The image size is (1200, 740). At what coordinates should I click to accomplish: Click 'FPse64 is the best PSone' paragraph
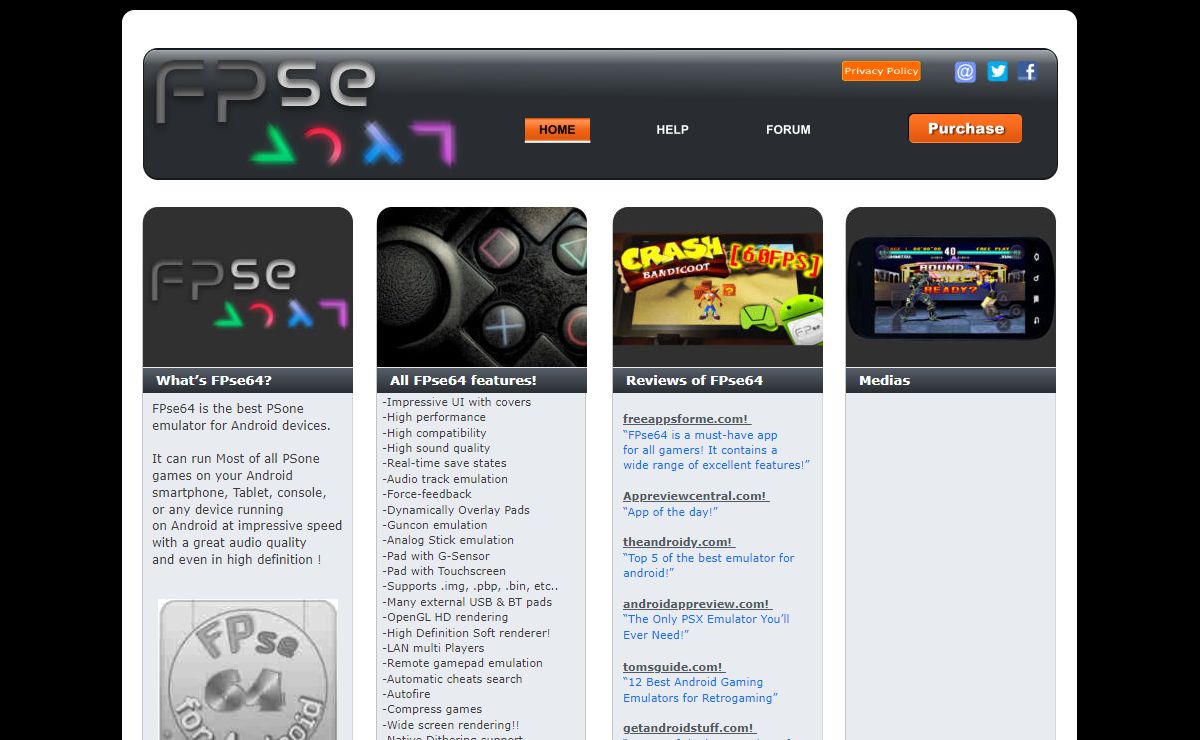(241, 417)
